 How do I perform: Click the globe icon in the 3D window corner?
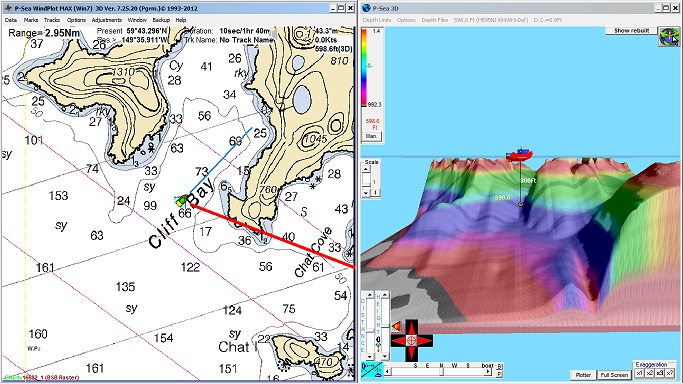669,37
